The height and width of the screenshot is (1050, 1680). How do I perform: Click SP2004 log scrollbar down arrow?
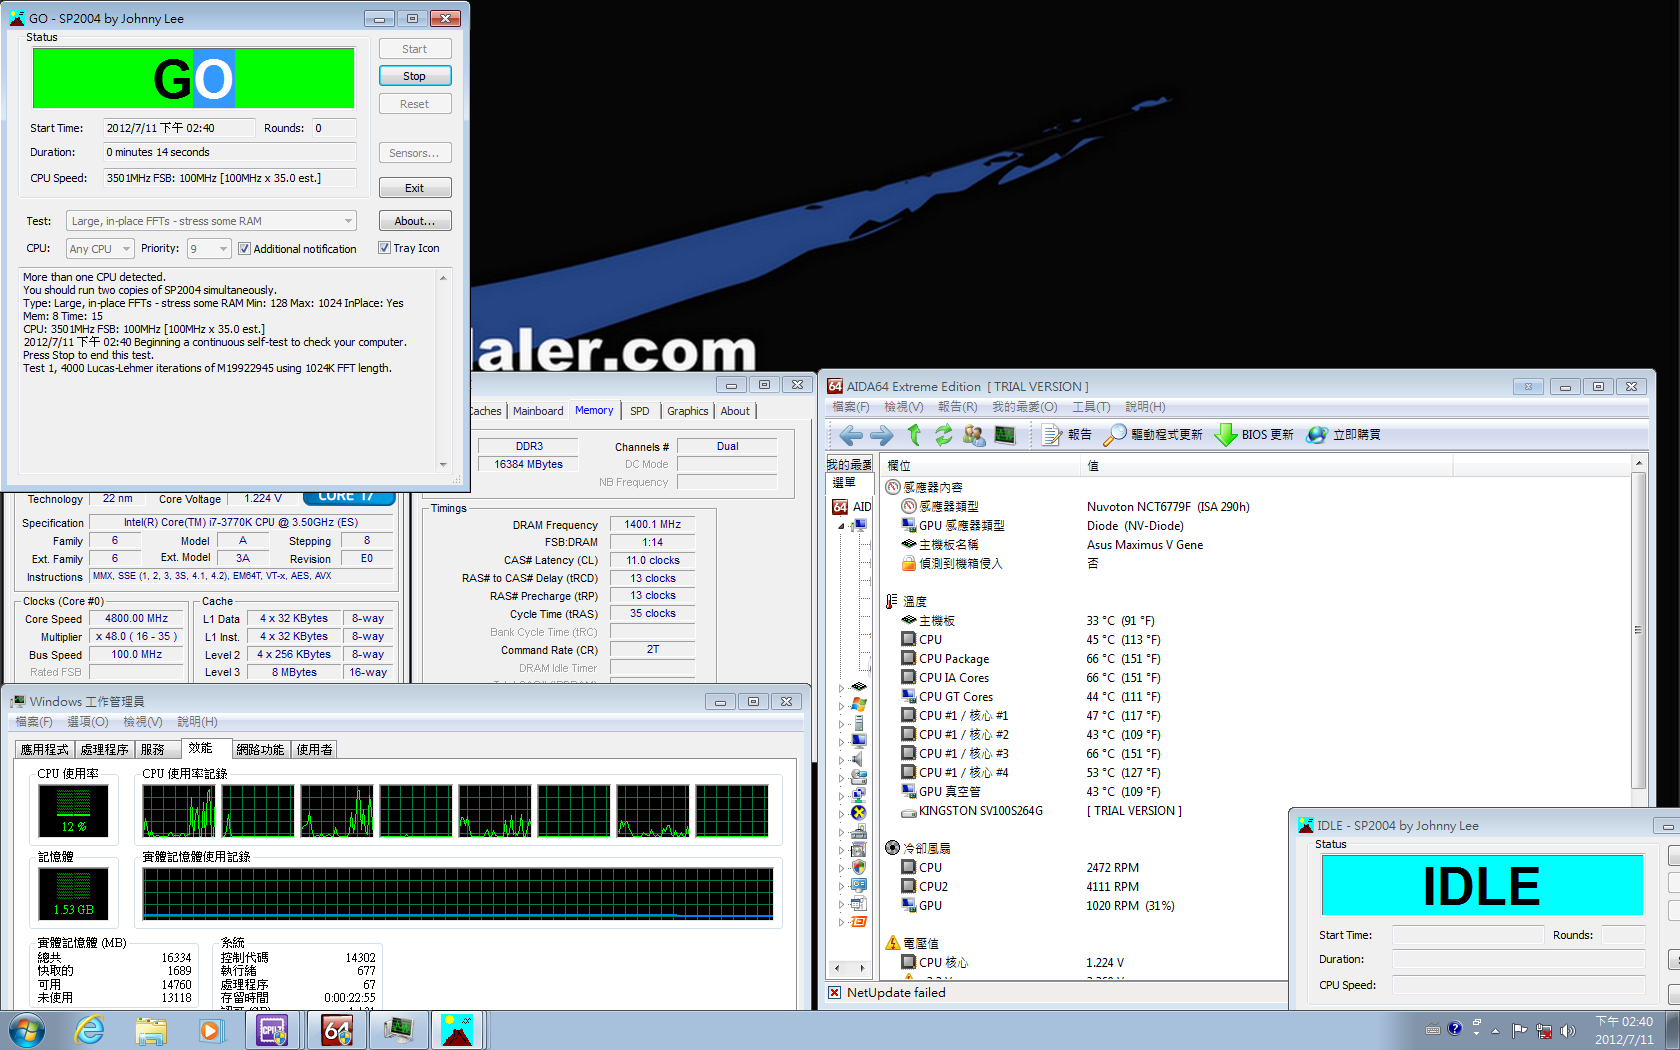[x=443, y=464]
